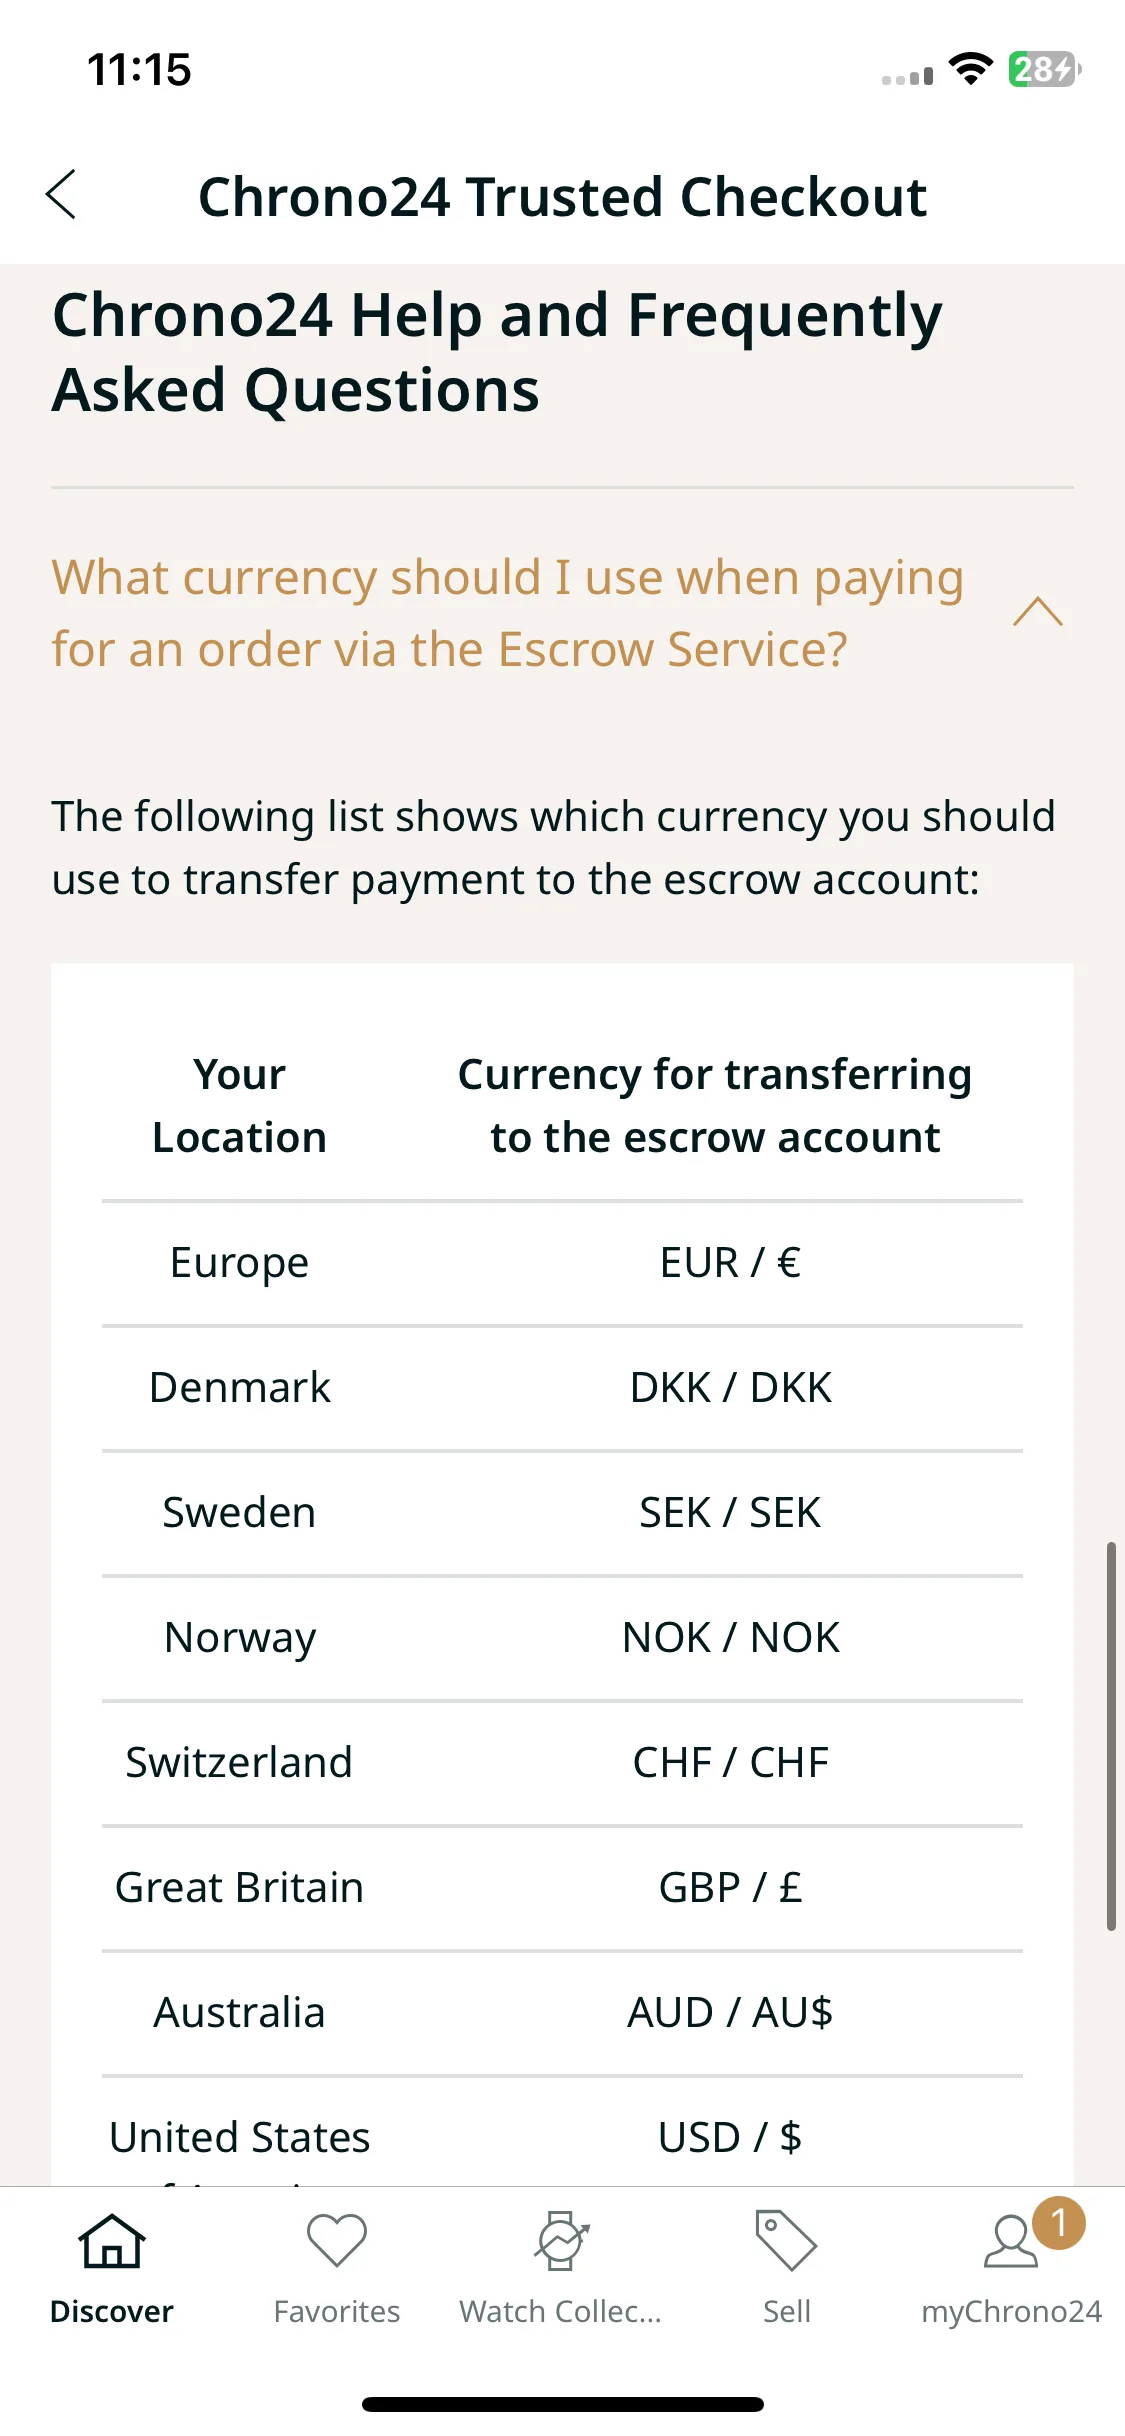This screenshot has height=2436, width=1125.
Task: Open the Favorites heart icon
Action: point(337,2241)
